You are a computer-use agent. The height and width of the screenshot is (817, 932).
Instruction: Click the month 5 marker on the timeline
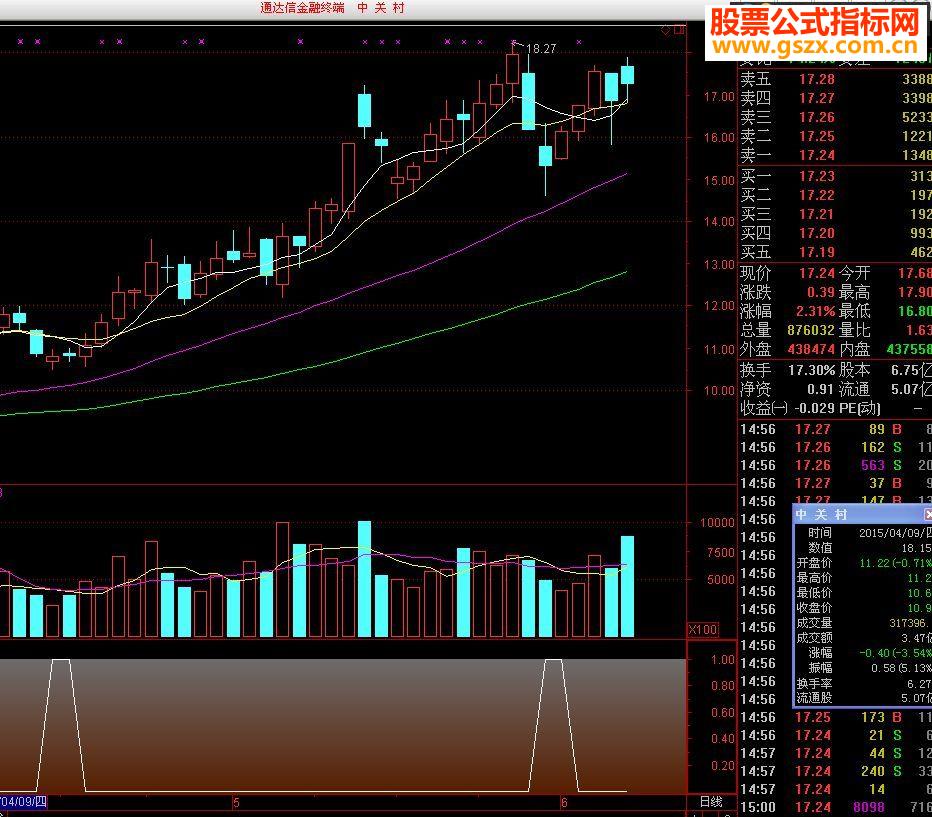[237, 803]
